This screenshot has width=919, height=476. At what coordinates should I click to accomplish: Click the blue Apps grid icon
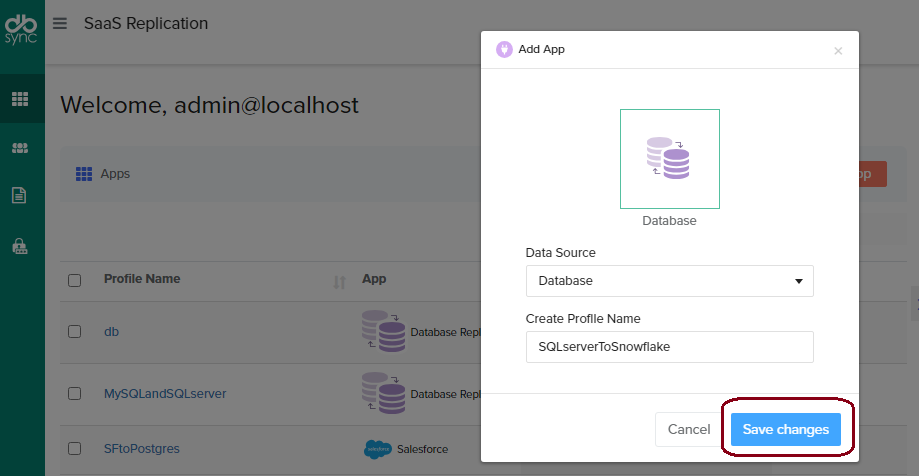click(84, 174)
